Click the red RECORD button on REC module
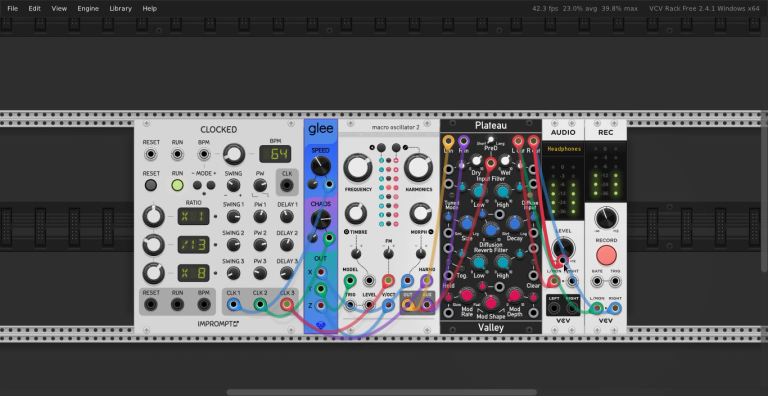Viewport: 768px width, 396px height. 606,255
